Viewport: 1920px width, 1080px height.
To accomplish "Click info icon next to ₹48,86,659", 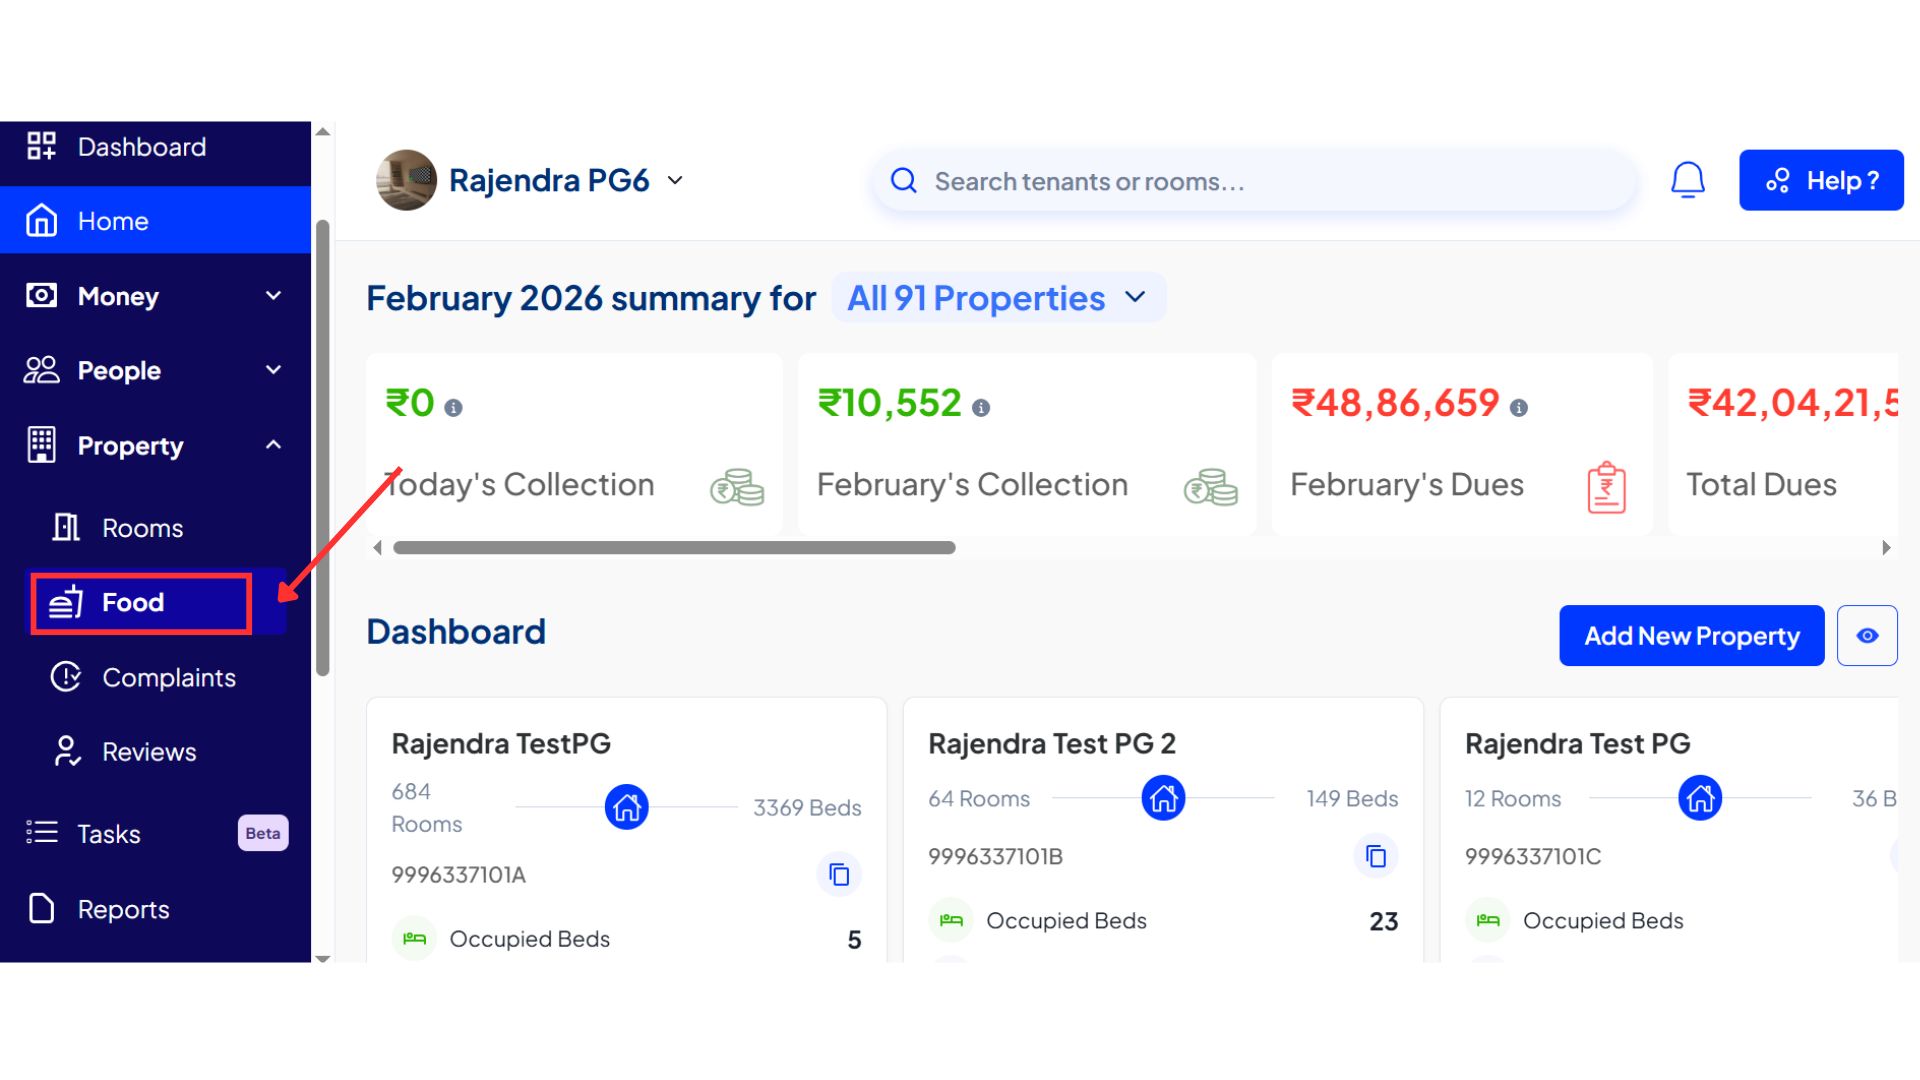I will click(x=1518, y=408).
